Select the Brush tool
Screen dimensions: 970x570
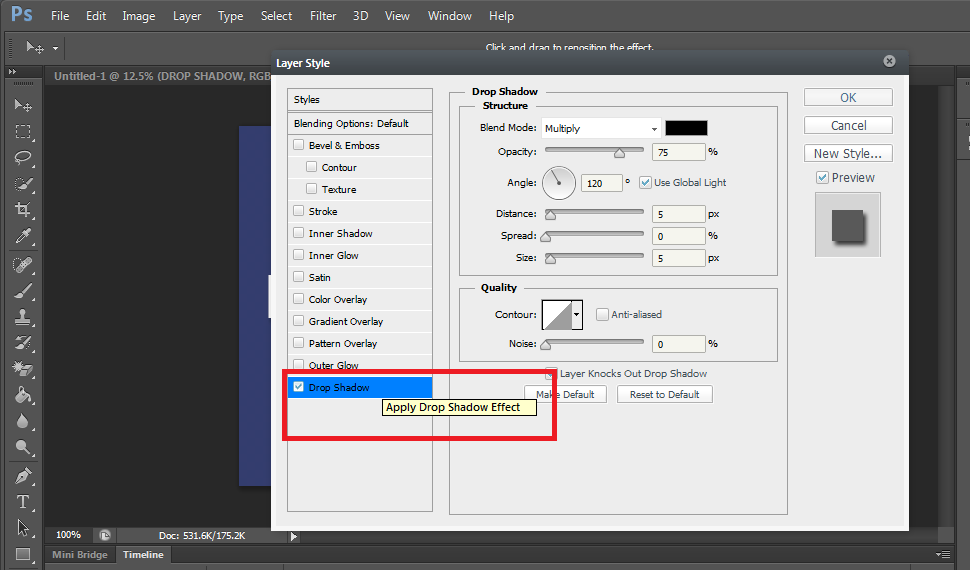point(23,291)
